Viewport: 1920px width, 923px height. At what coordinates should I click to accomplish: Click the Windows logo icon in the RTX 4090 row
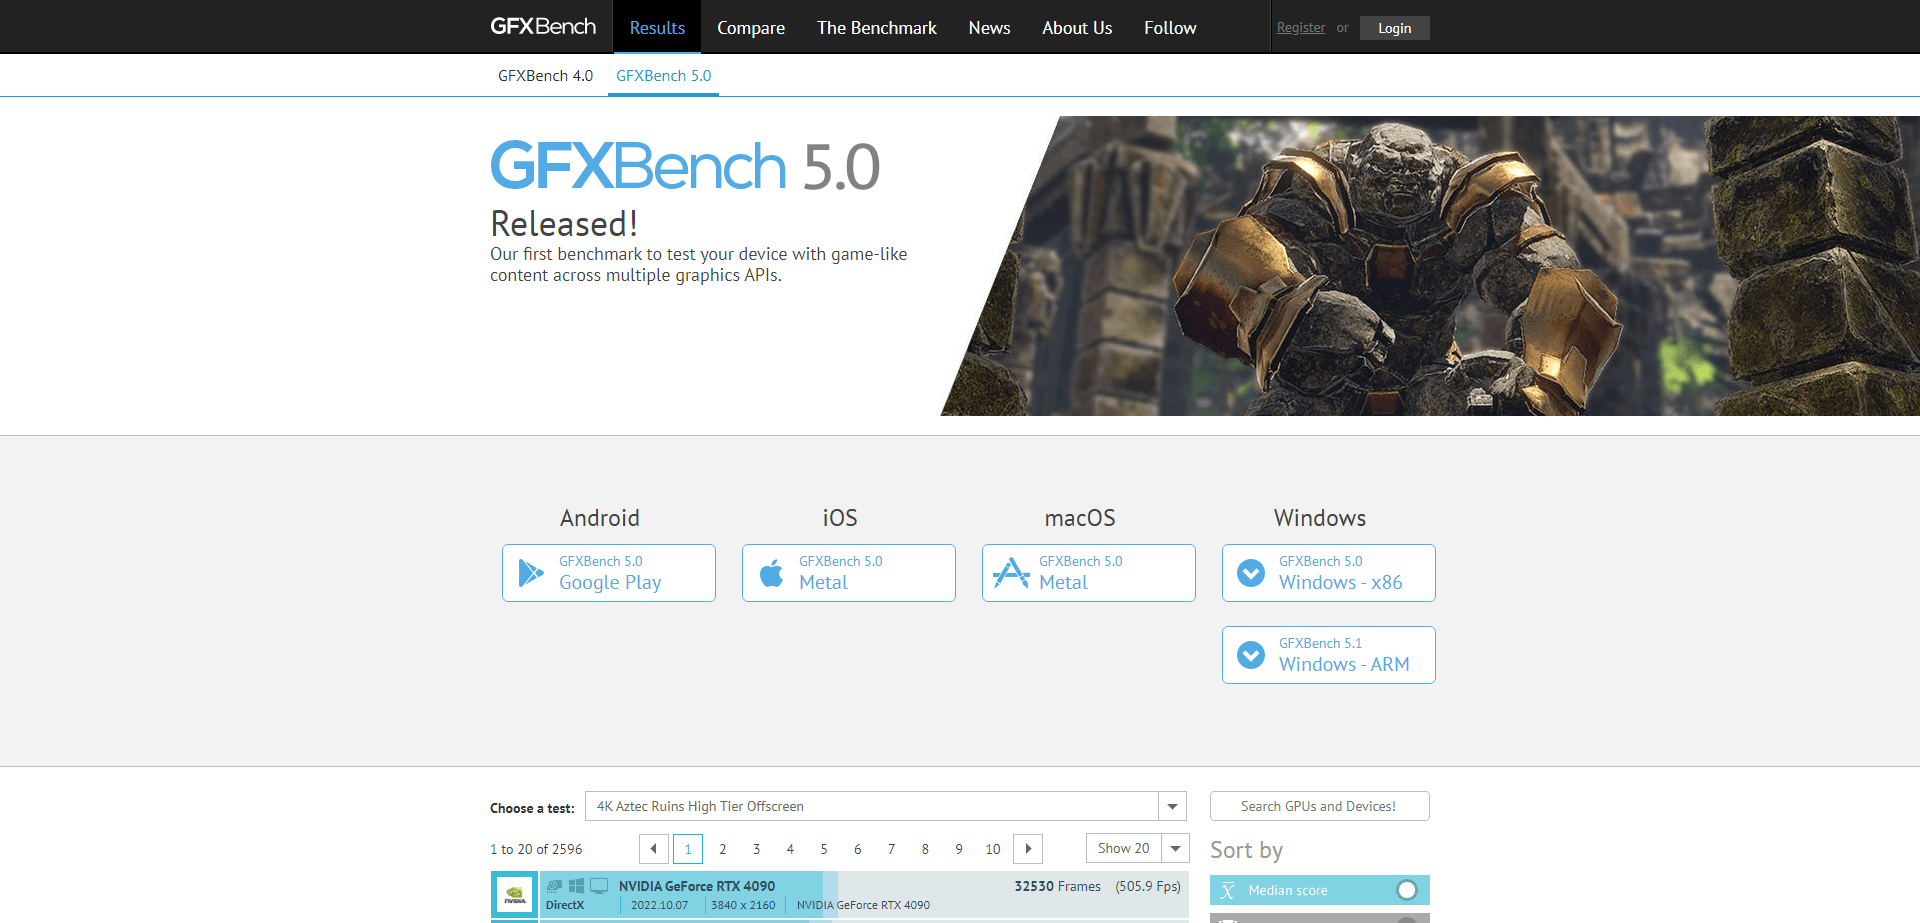point(576,885)
